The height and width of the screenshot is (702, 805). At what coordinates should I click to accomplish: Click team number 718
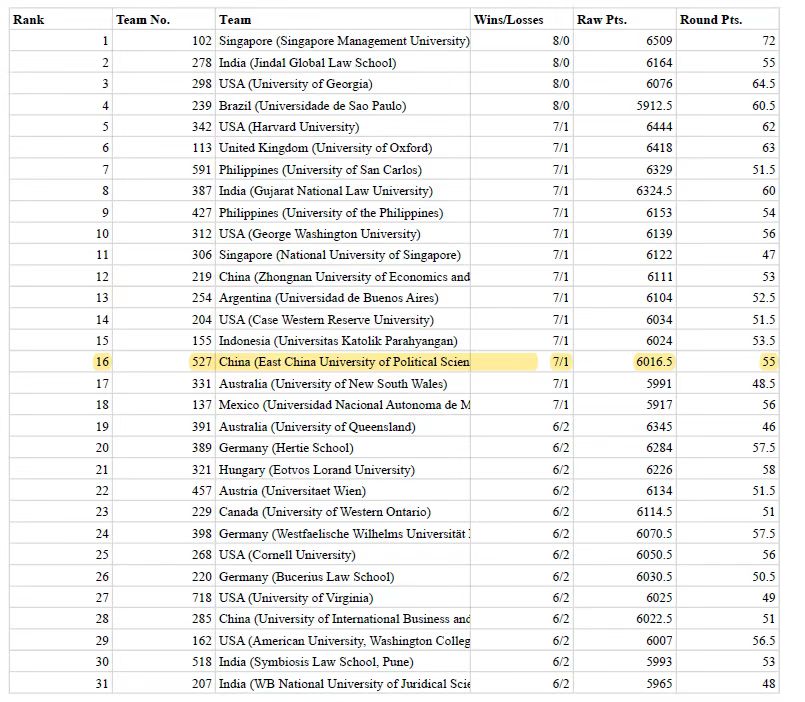pos(202,598)
